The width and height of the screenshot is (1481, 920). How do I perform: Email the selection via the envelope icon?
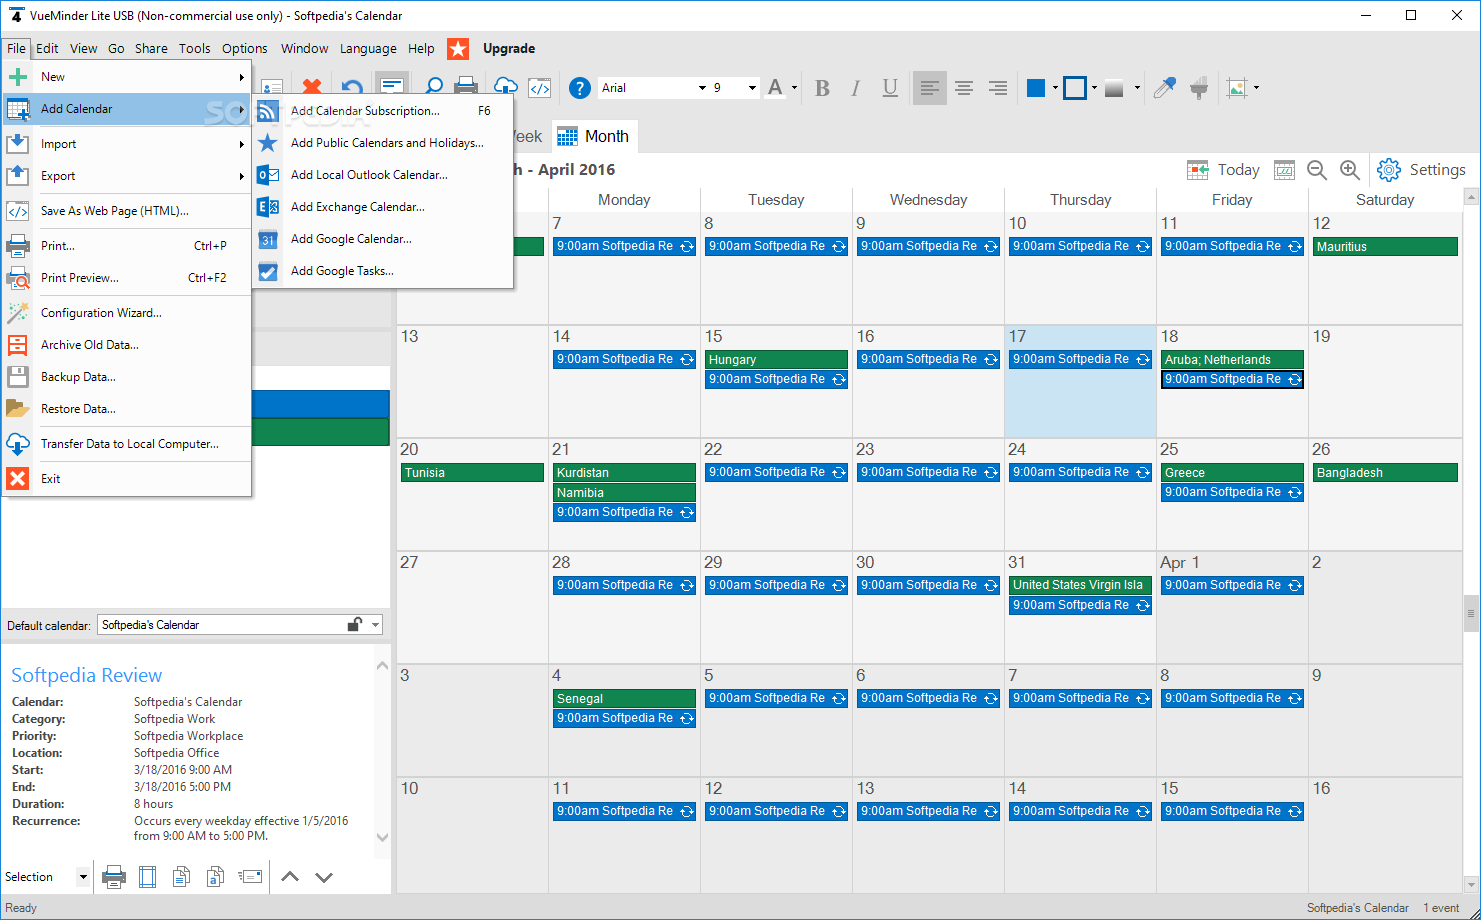click(250, 877)
